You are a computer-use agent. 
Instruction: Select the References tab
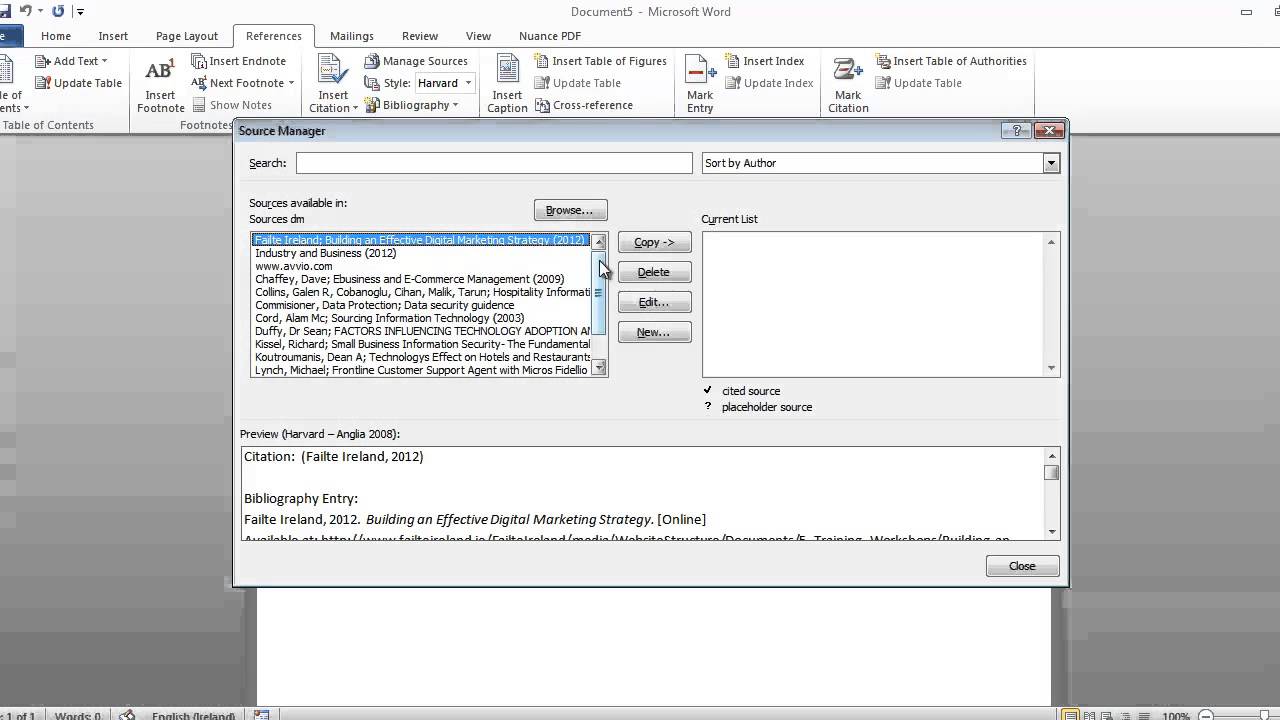(274, 36)
